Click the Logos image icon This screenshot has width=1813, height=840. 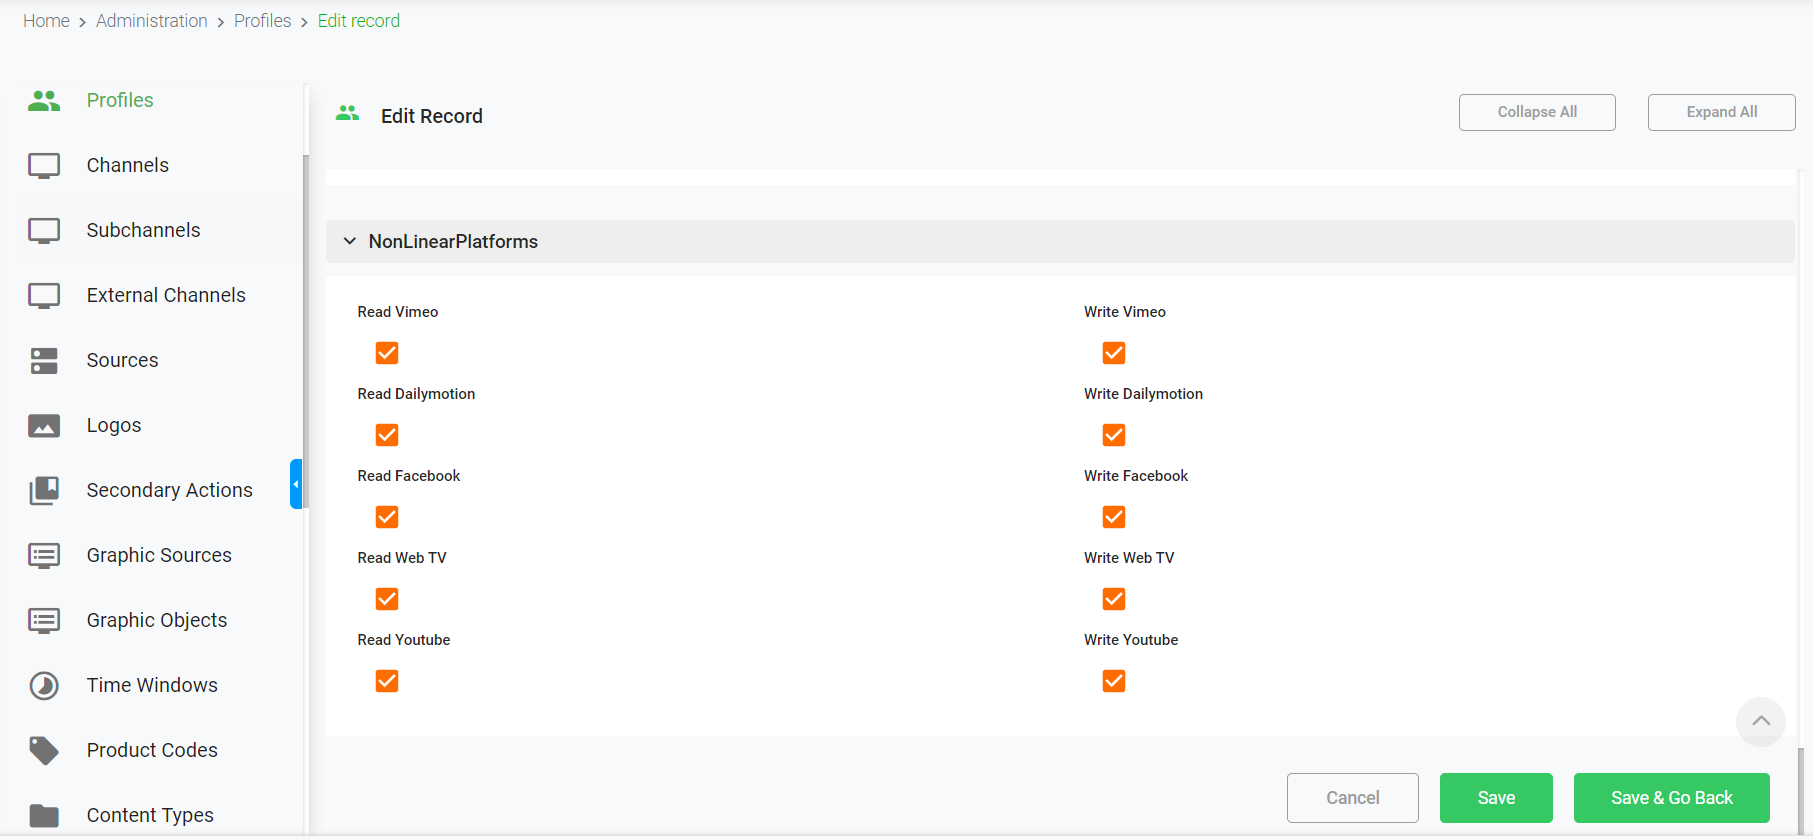click(x=44, y=425)
